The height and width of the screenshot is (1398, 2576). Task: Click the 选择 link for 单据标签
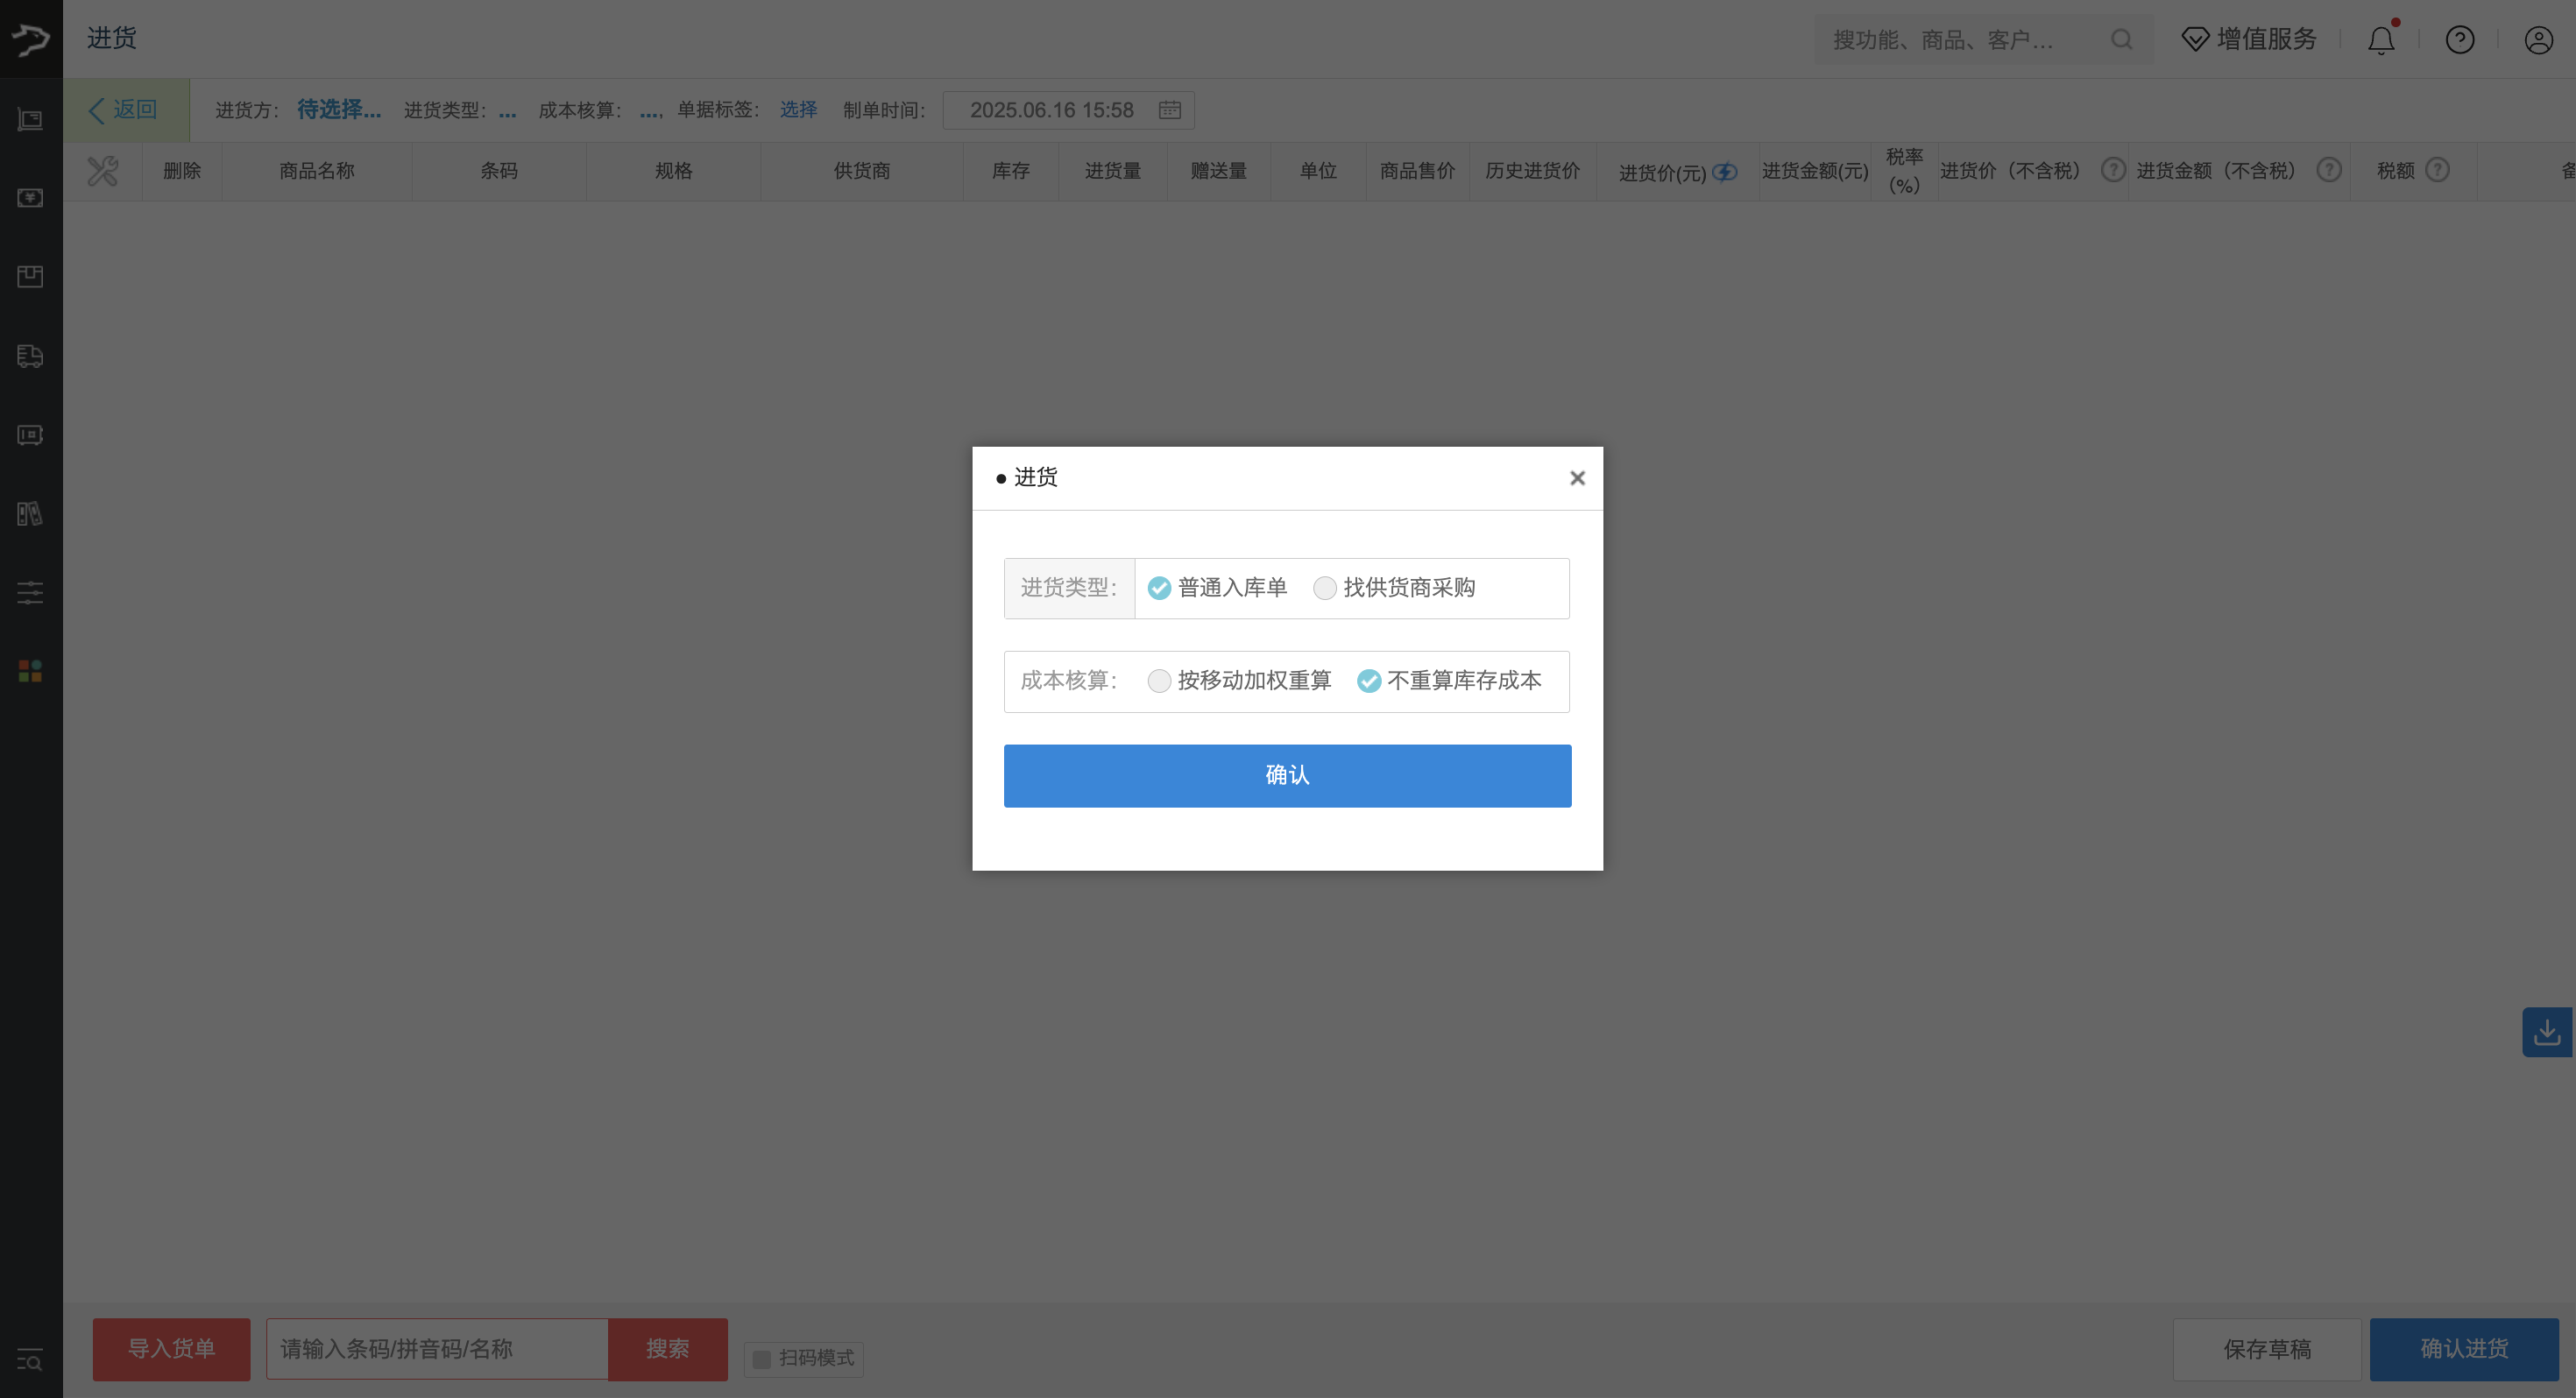click(798, 109)
